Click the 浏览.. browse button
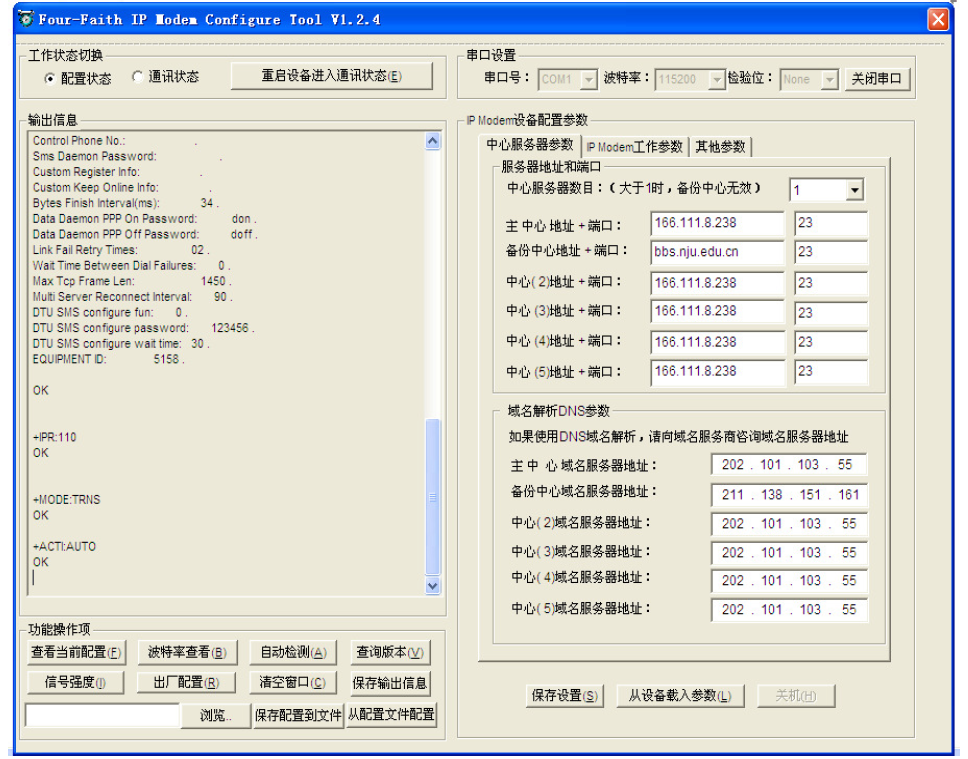 (216, 716)
